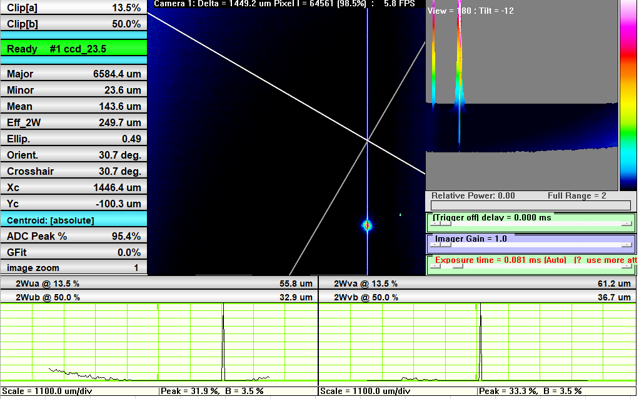Click right arrow of Imager Gain slider
This screenshot has height=399, width=639.
click(x=627, y=245)
